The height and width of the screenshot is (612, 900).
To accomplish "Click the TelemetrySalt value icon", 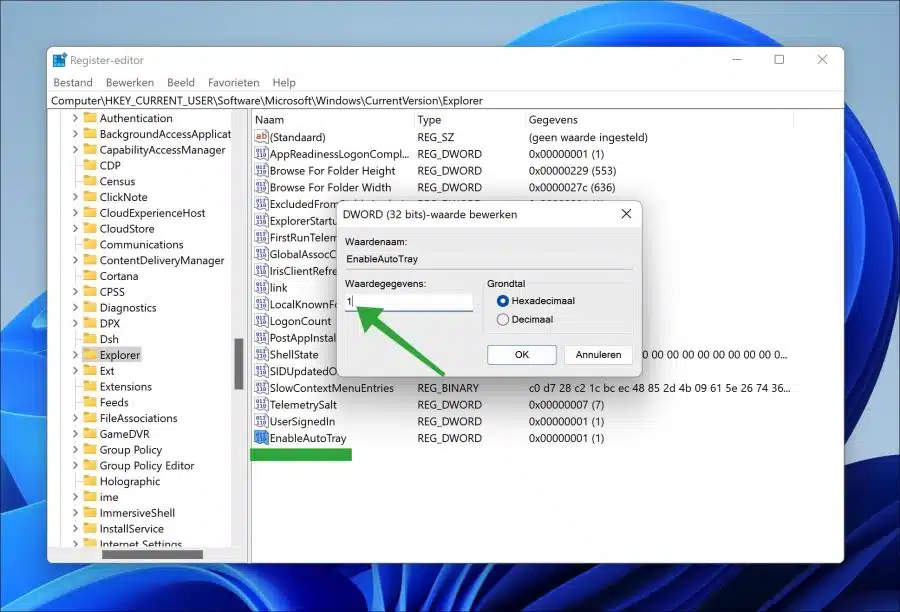I will (261, 404).
